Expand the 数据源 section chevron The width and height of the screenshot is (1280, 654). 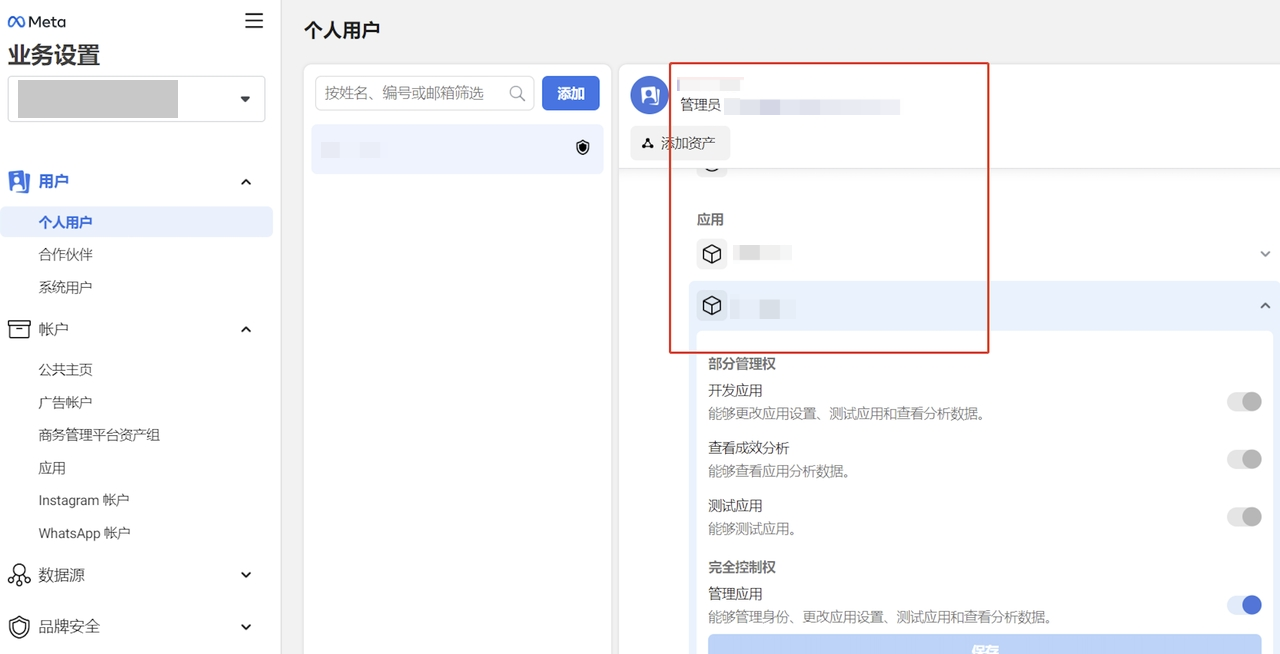tap(246, 575)
